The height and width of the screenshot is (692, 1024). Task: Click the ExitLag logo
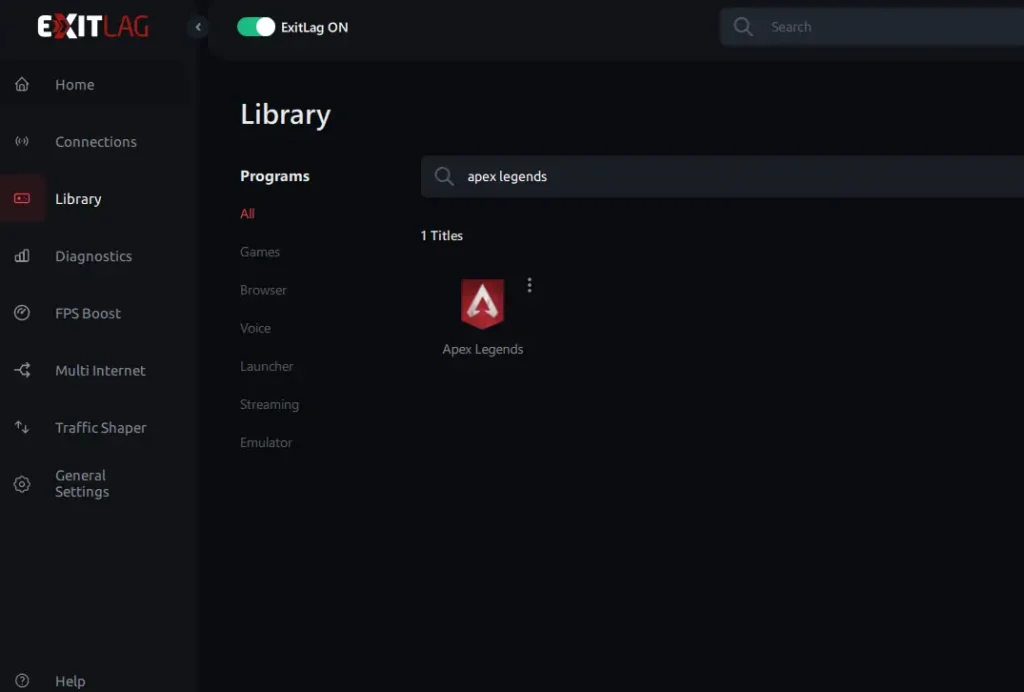pyautogui.click(x=93, y=27)
